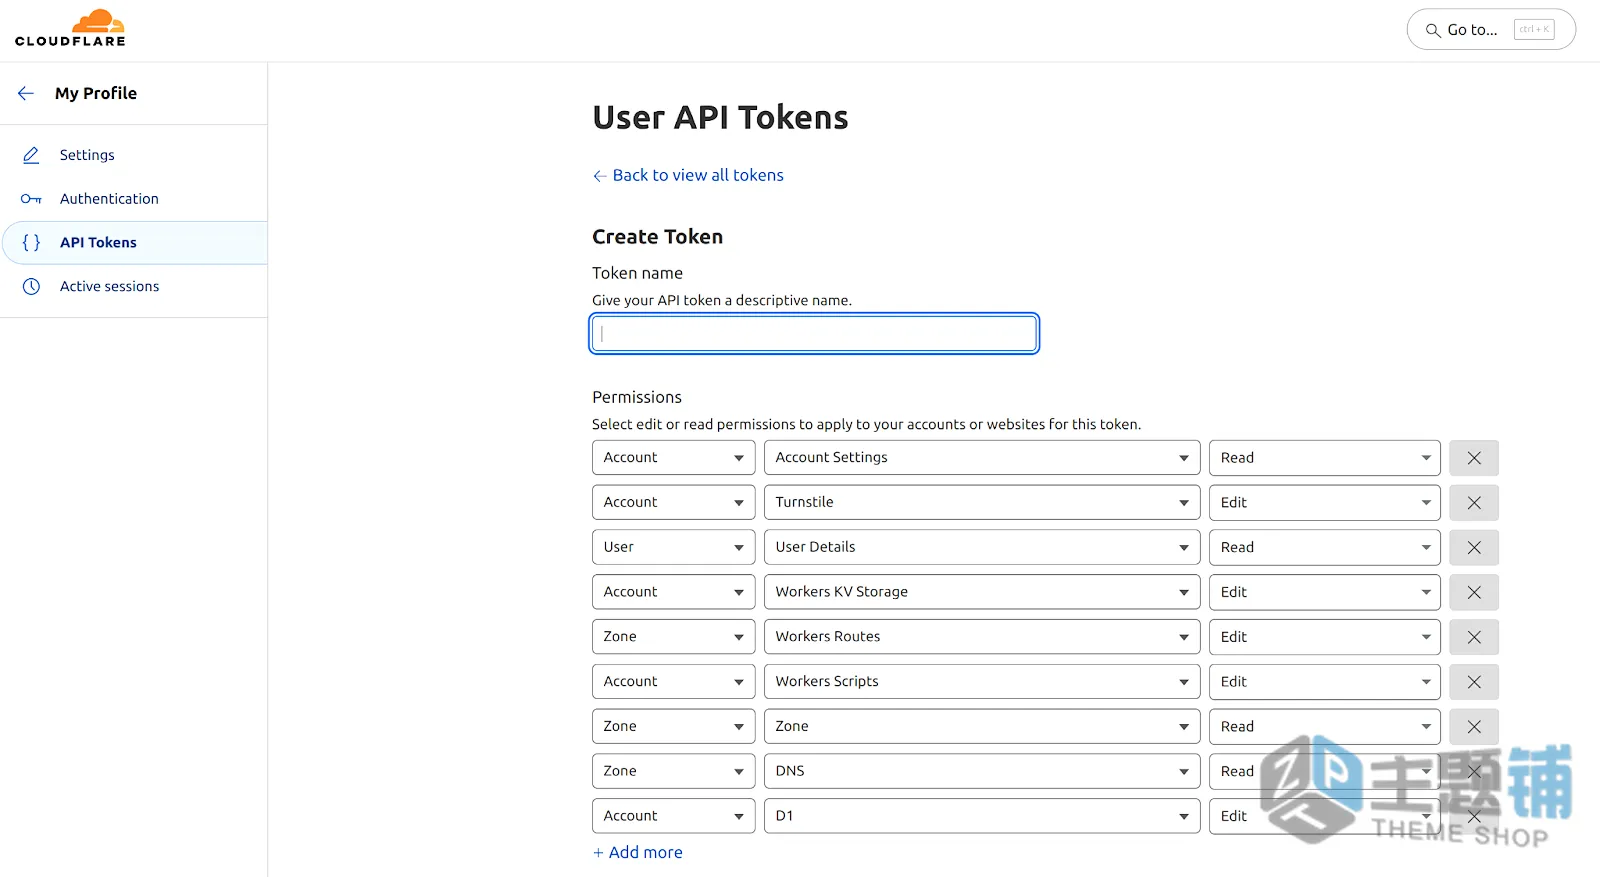
Task: Go to My Profile heading
Action: point(96,93)
